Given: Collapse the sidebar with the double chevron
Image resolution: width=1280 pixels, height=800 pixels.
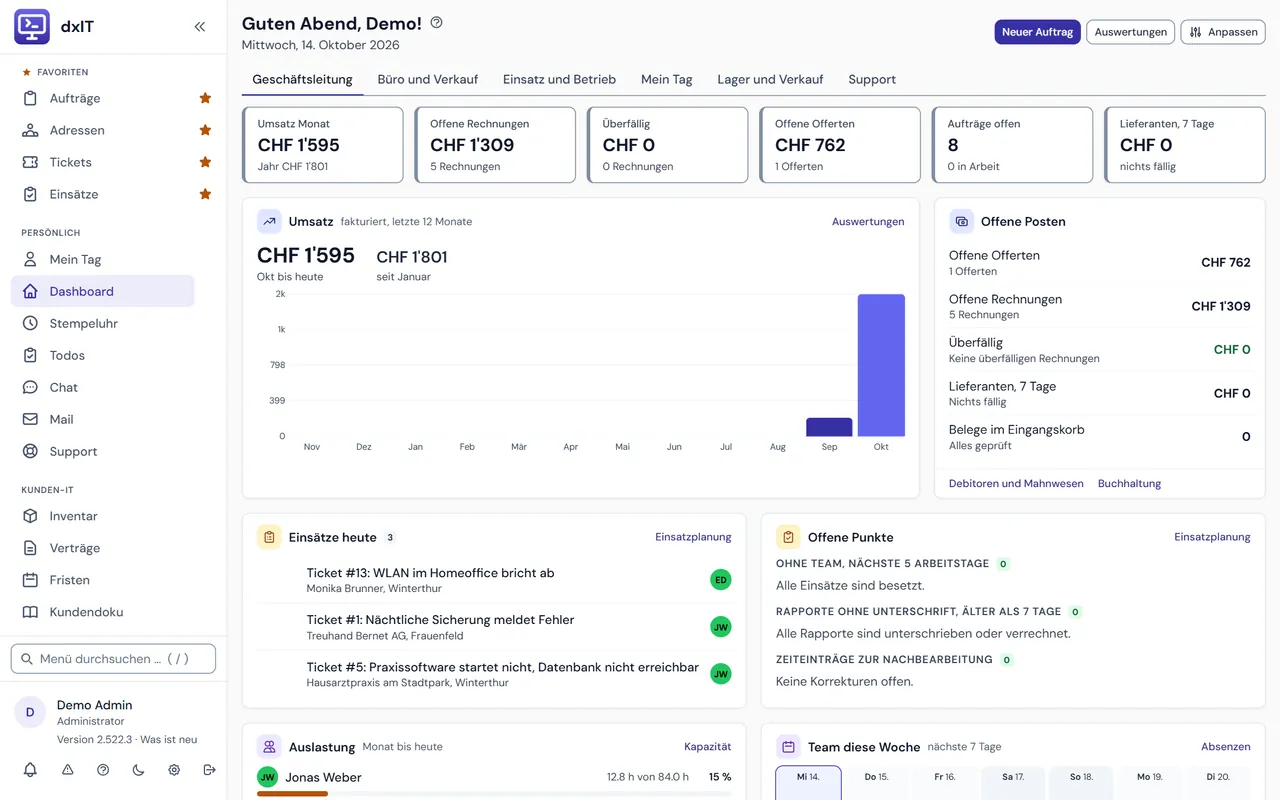Looking at the screenshot, I should click(x=200, y=27).
